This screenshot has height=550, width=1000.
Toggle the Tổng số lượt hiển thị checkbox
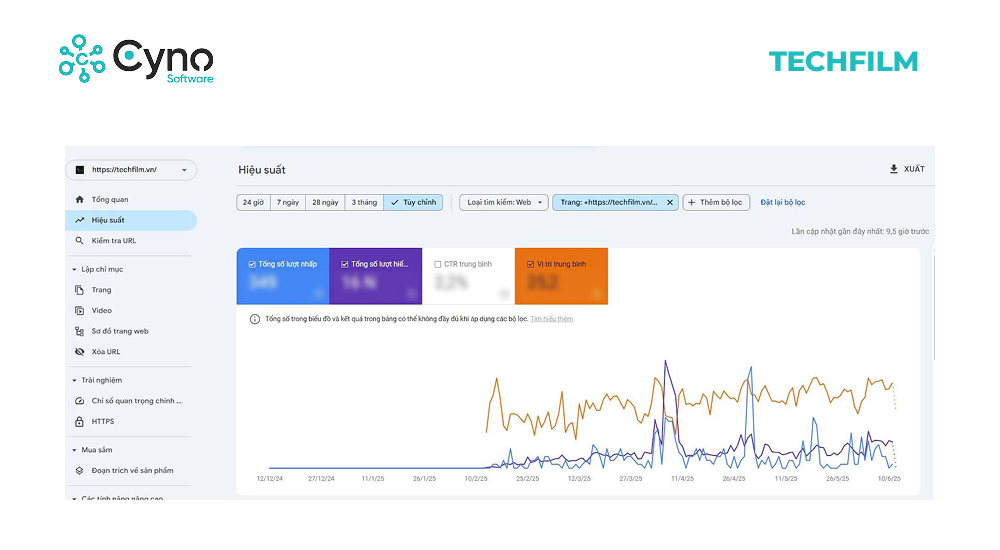(x=344, y=264)
